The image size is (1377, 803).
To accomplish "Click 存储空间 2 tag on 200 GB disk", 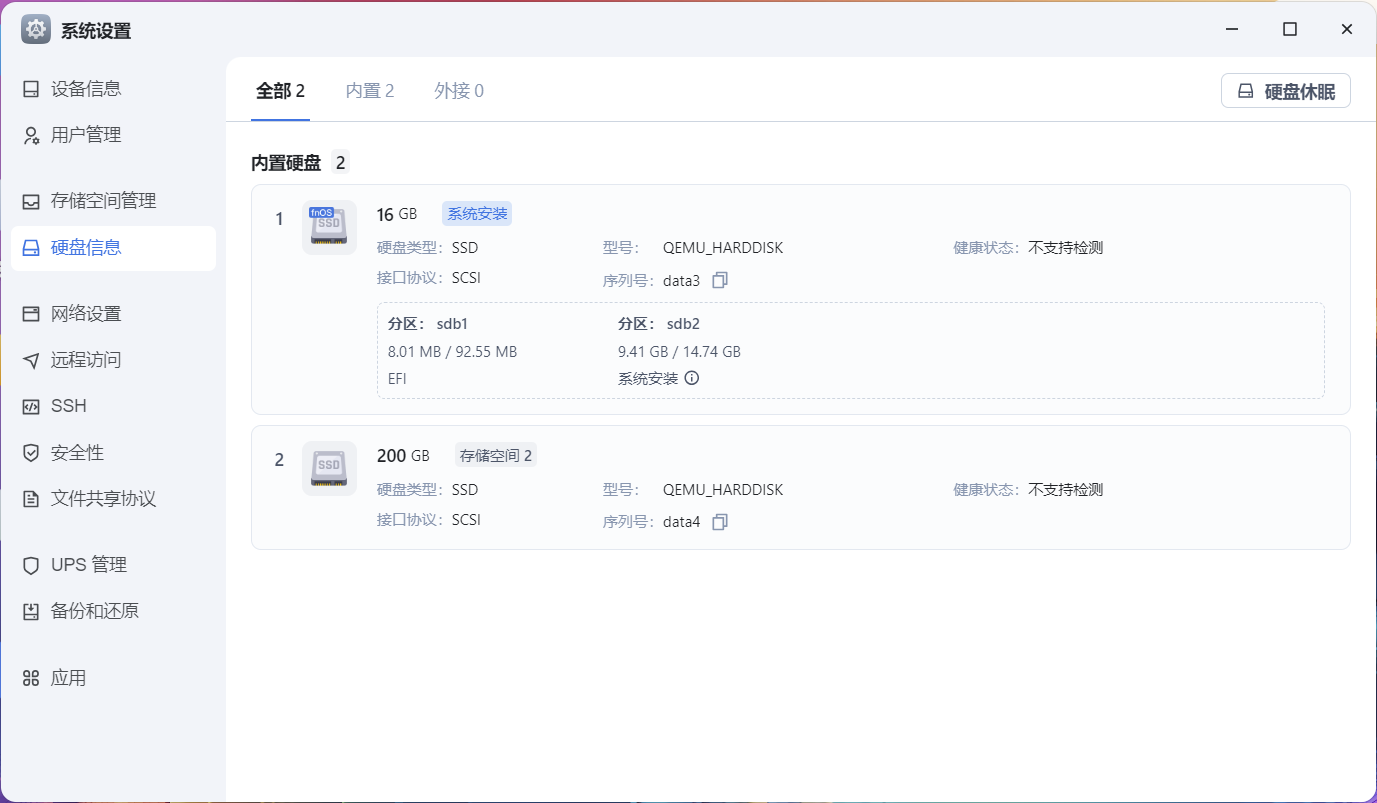I will pyautogui.click(x=496, y=456).
